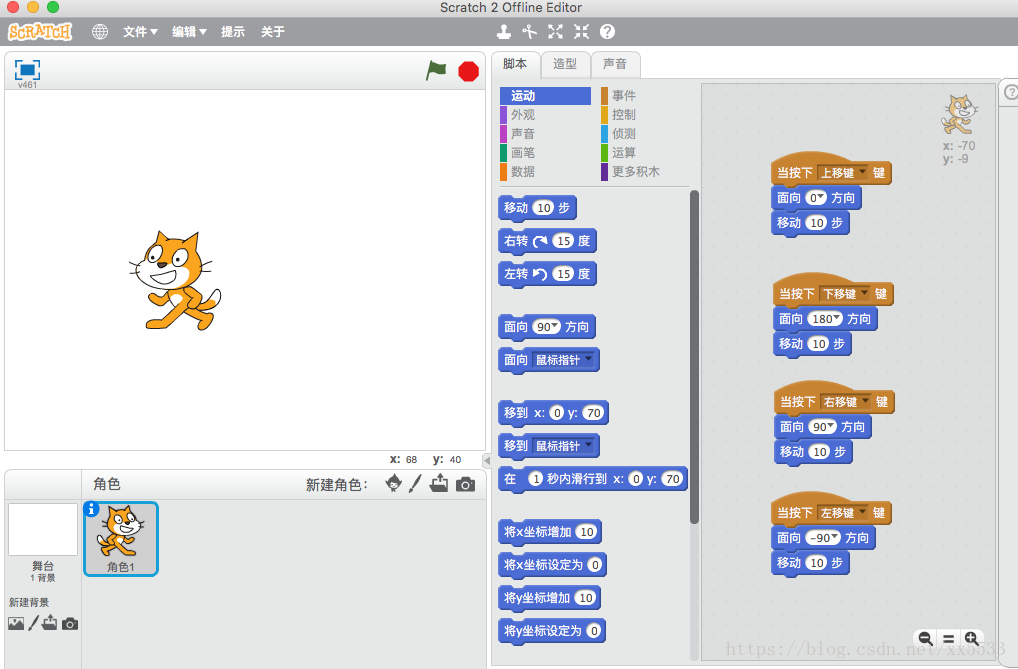The width and height of the screenshot is (1018, 669).
Task: Open 下移键 key dropdown in script
Action: (x=845, y=294)
